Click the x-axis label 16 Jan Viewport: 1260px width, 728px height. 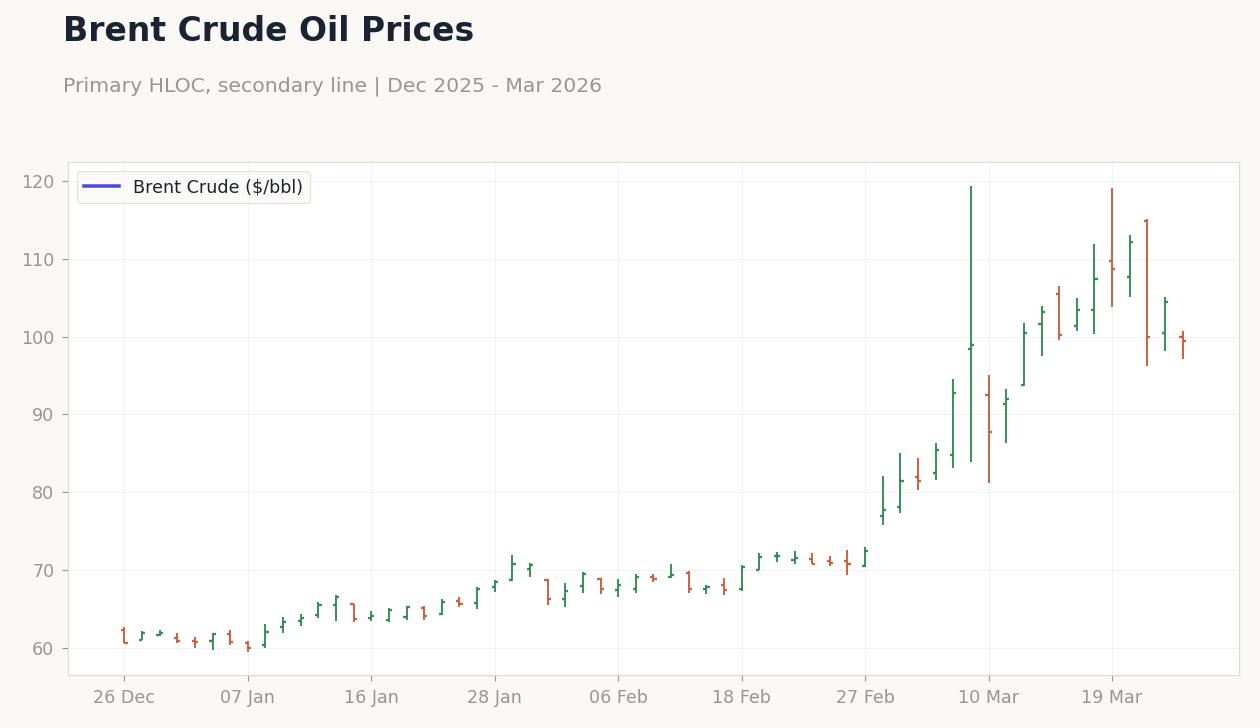371,698
